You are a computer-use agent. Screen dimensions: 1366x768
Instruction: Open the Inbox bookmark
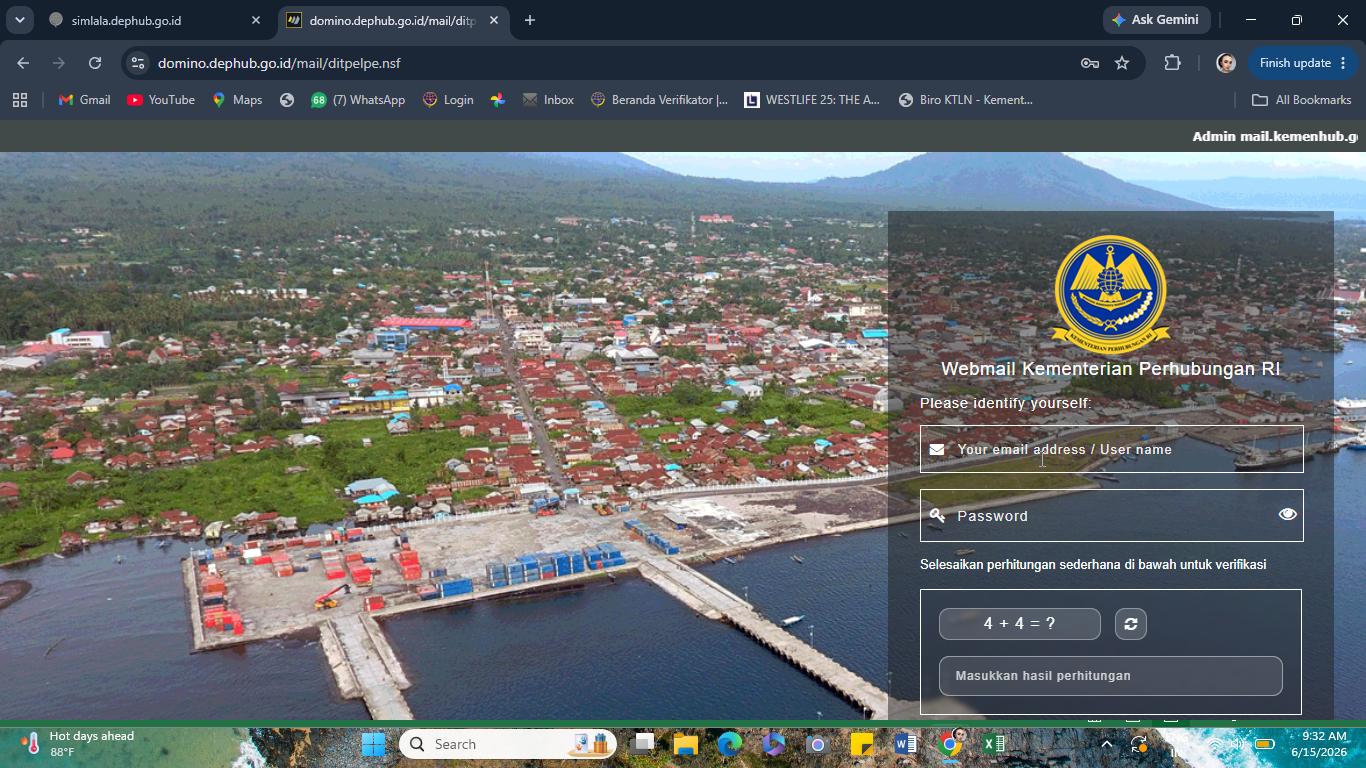point(548,100)
